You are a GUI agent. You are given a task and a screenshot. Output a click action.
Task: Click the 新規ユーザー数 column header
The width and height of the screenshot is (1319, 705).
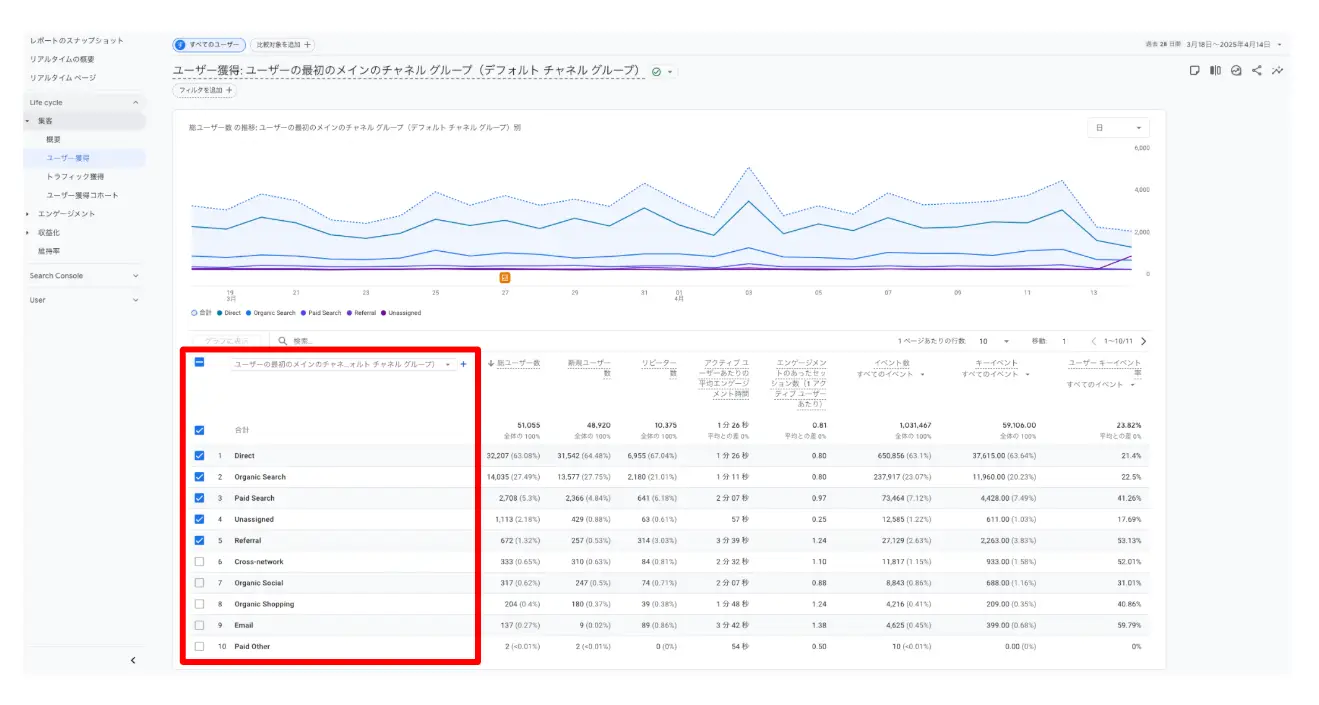click(x=587, y=368)
